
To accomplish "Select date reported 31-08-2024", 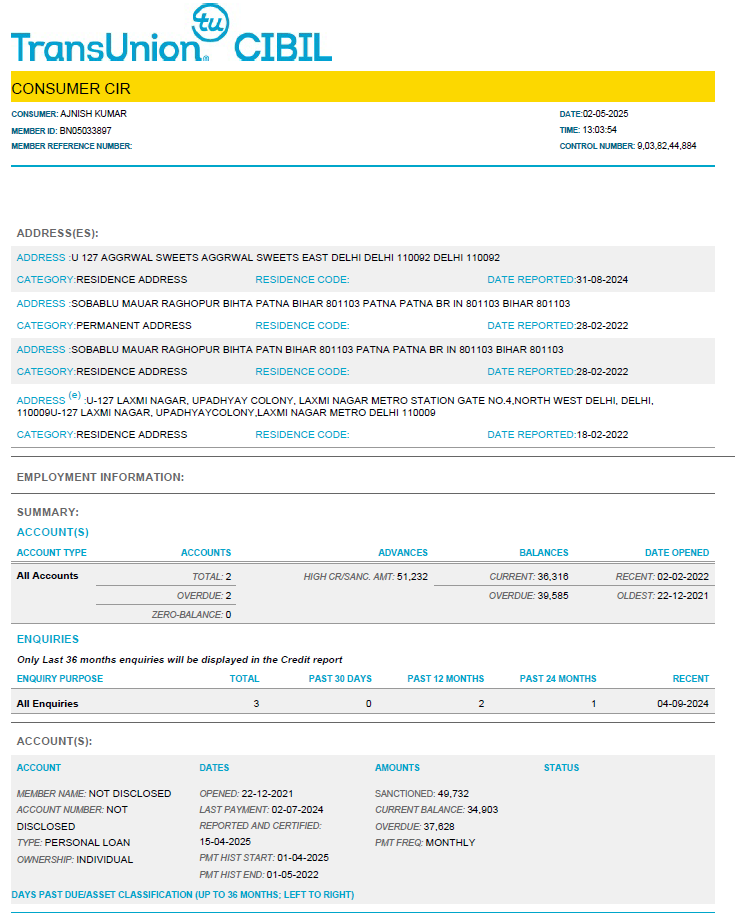I will click(602, 279).
